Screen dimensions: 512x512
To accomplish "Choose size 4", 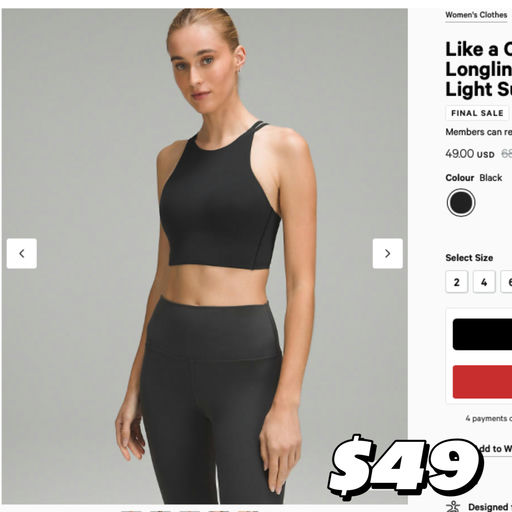I will [x=484, y=282].
